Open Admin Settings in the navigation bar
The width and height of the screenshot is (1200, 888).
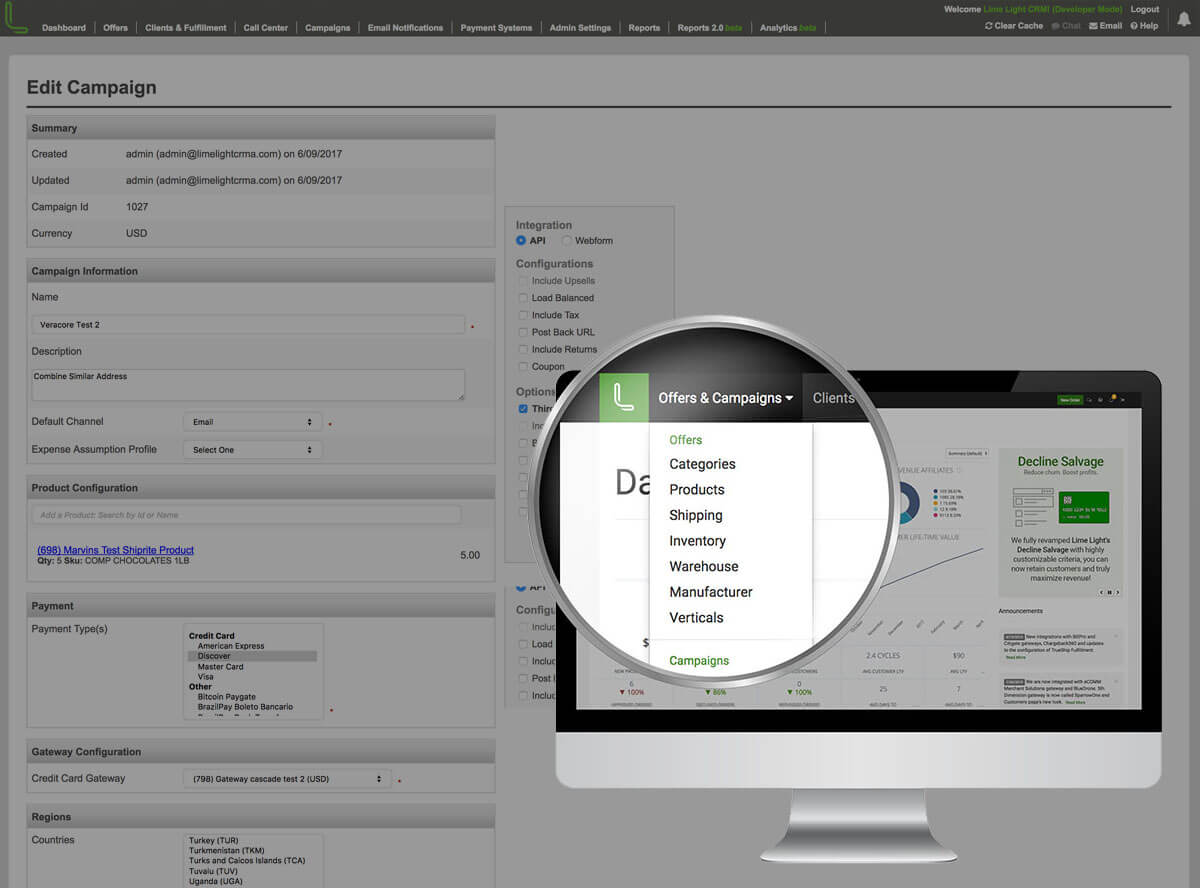point(580,28)
